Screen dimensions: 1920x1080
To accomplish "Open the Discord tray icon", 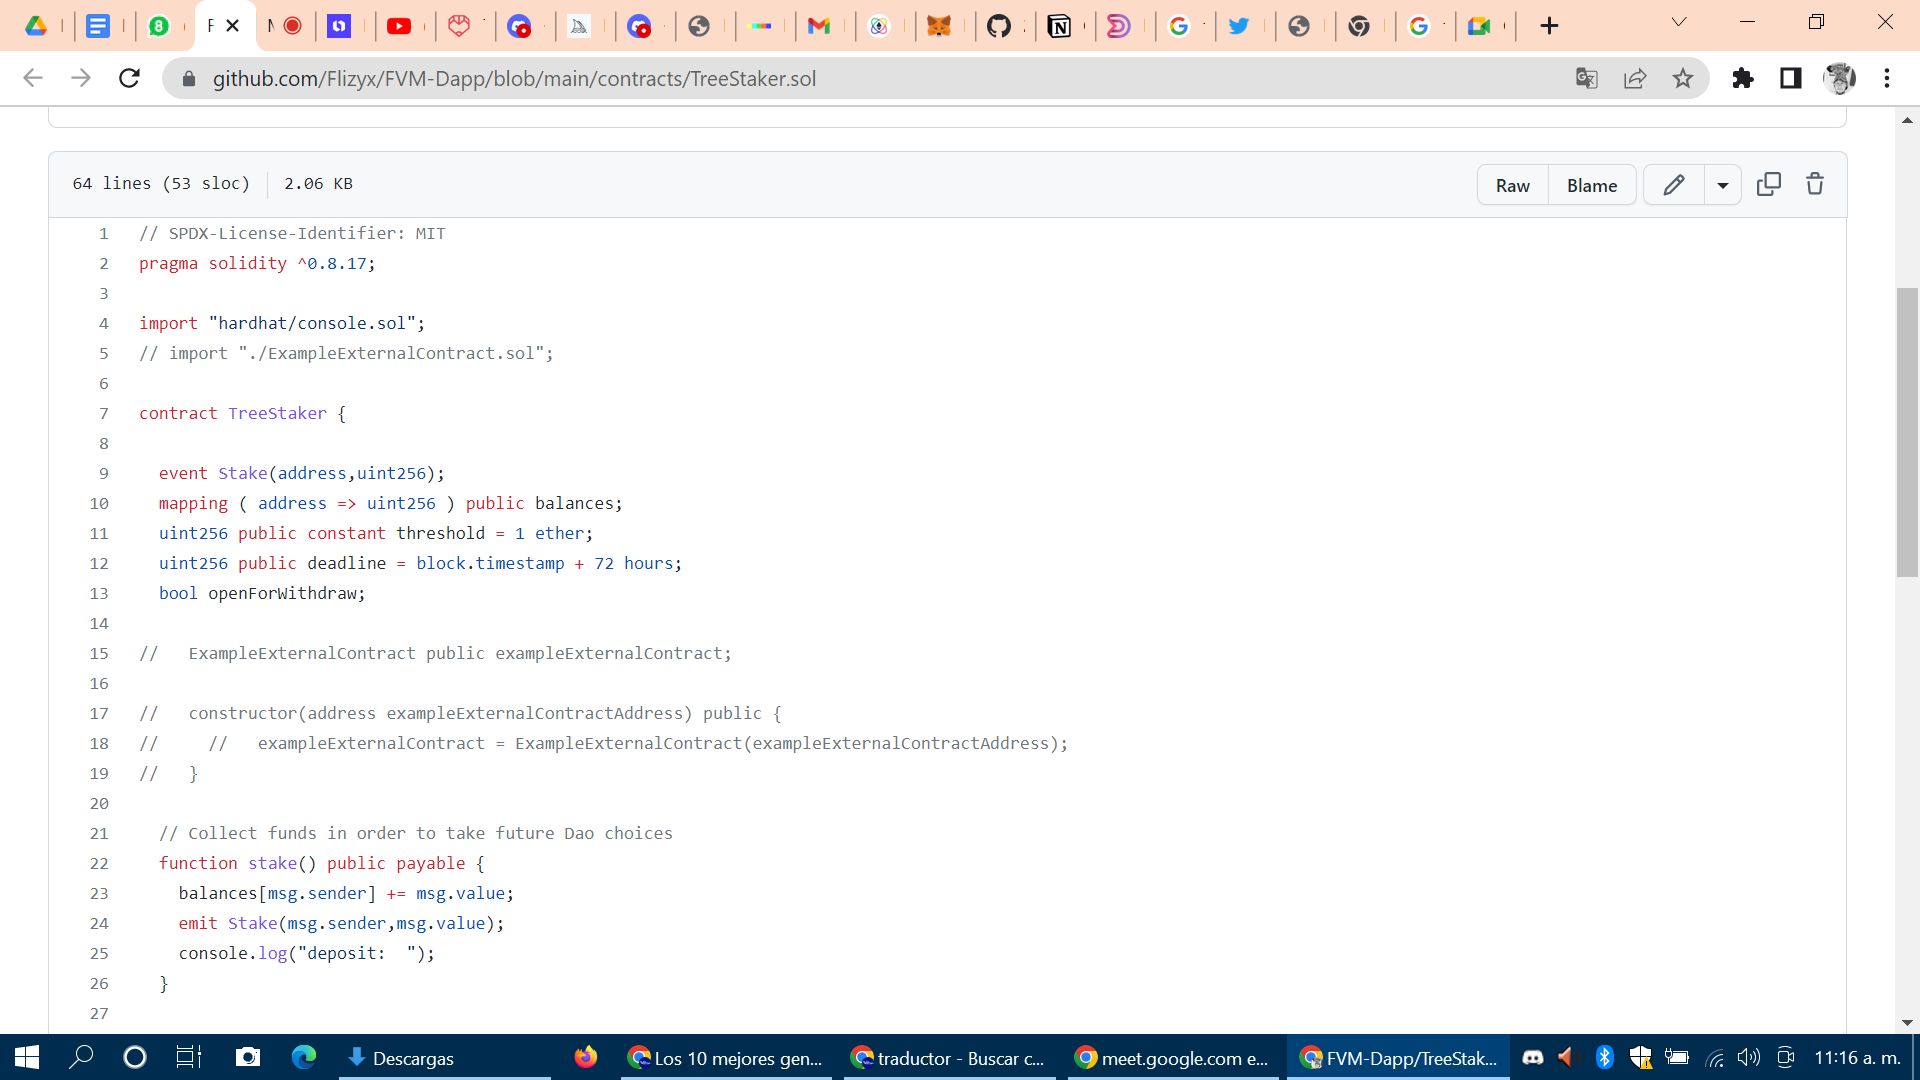I will [x=1532, y=1057].
